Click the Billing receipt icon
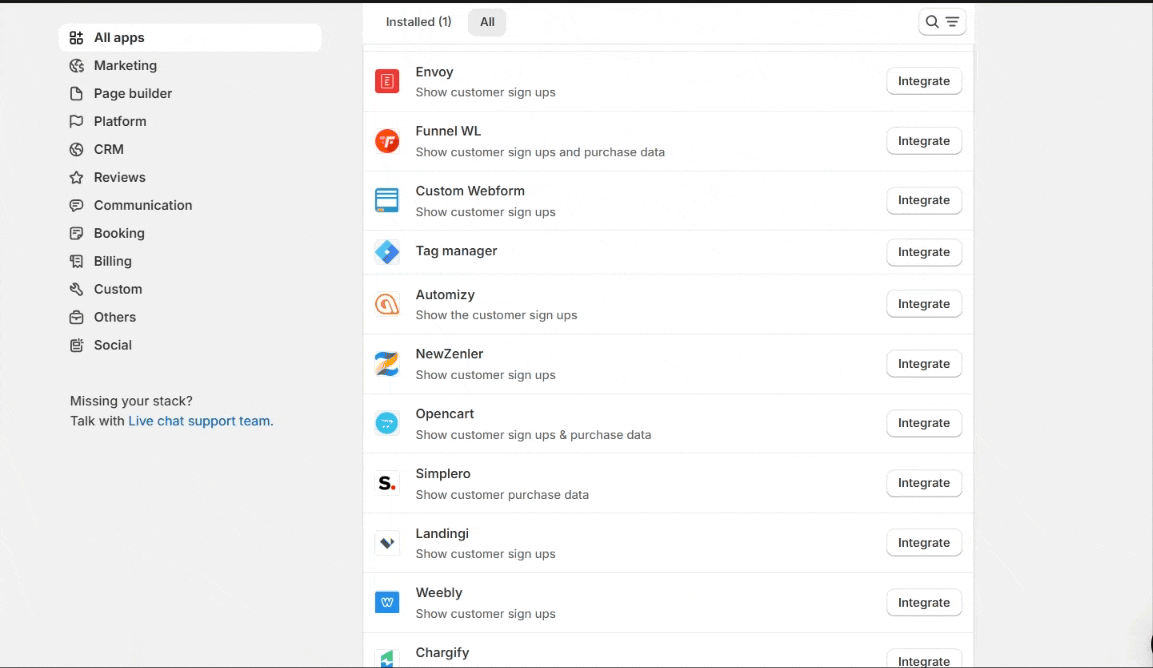Screen dimensions: 1153x668 pyautogui.click(x=76, y=261)
